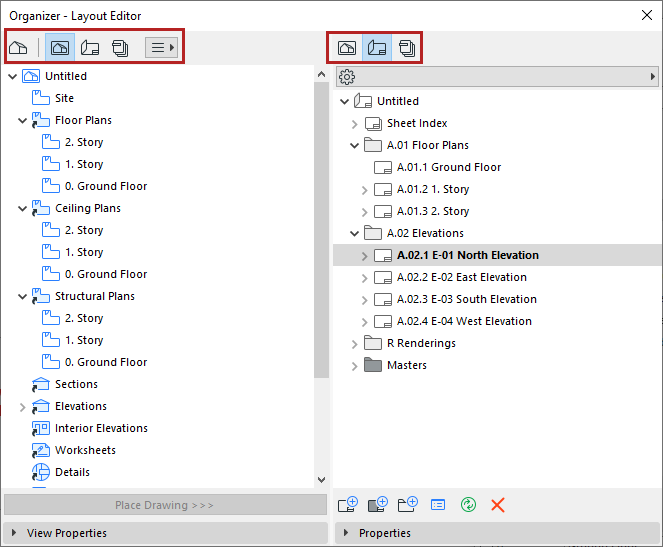
Task: Expand A.02.1 E-01 North Elevation layout
Action: pyautogui.click(x=364, y=256)
